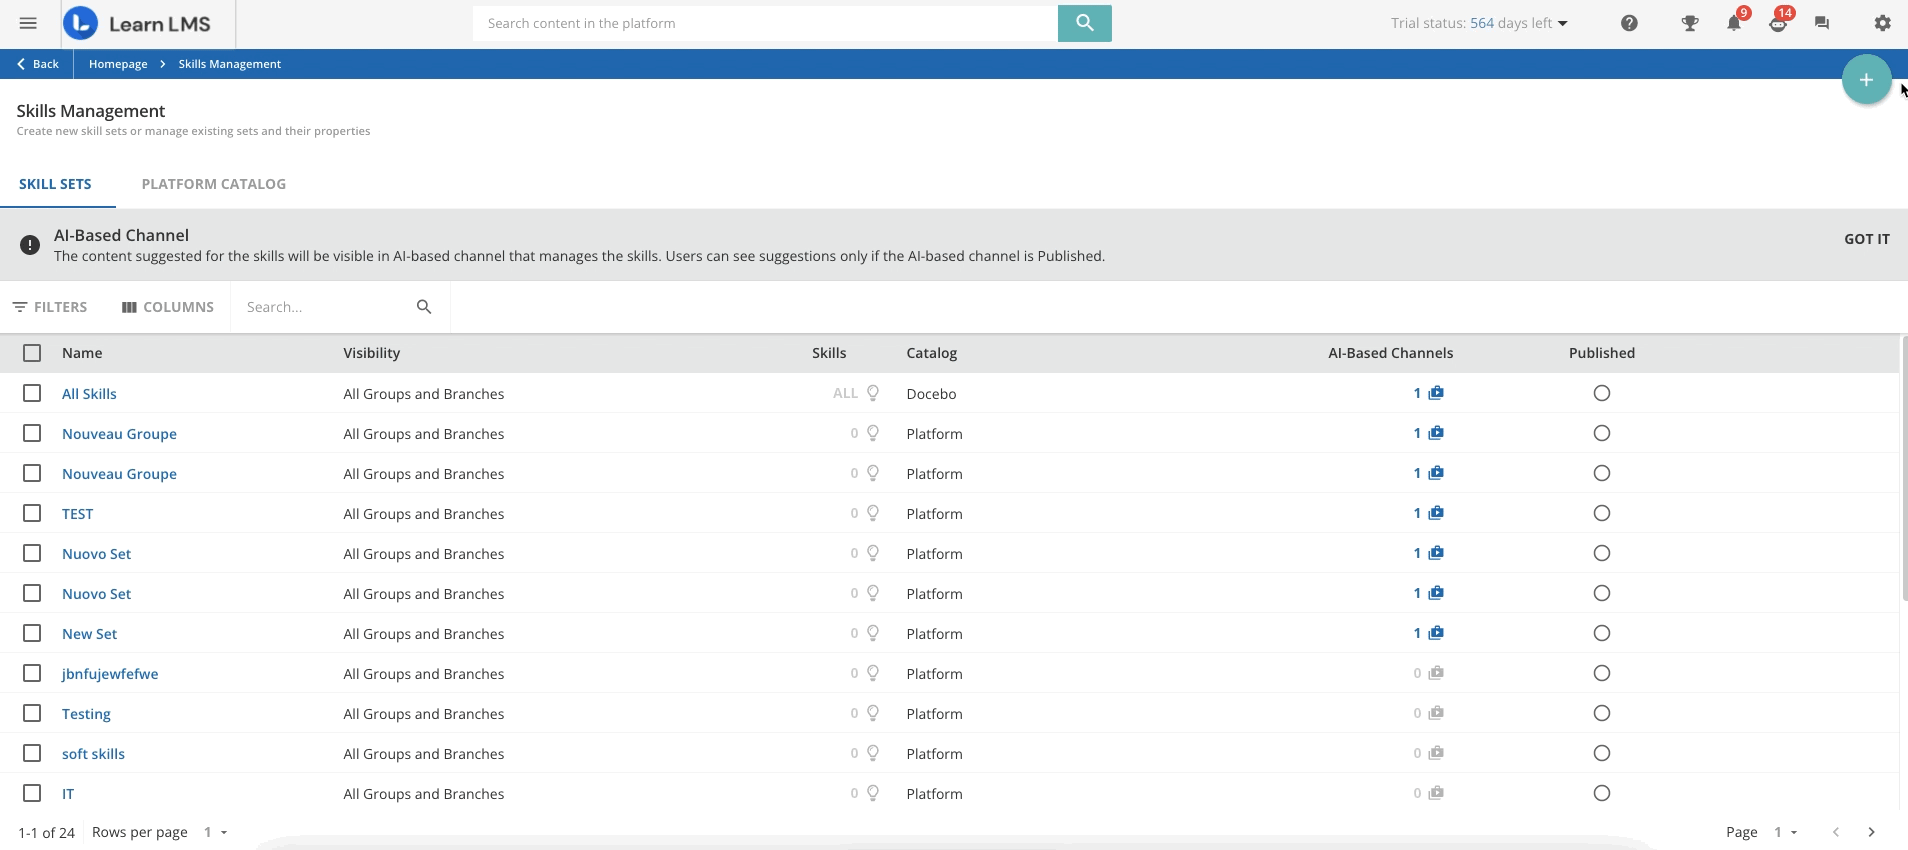Open the chat messages icon
This screenshot has height=850, width=1908.
[1821, 23]
